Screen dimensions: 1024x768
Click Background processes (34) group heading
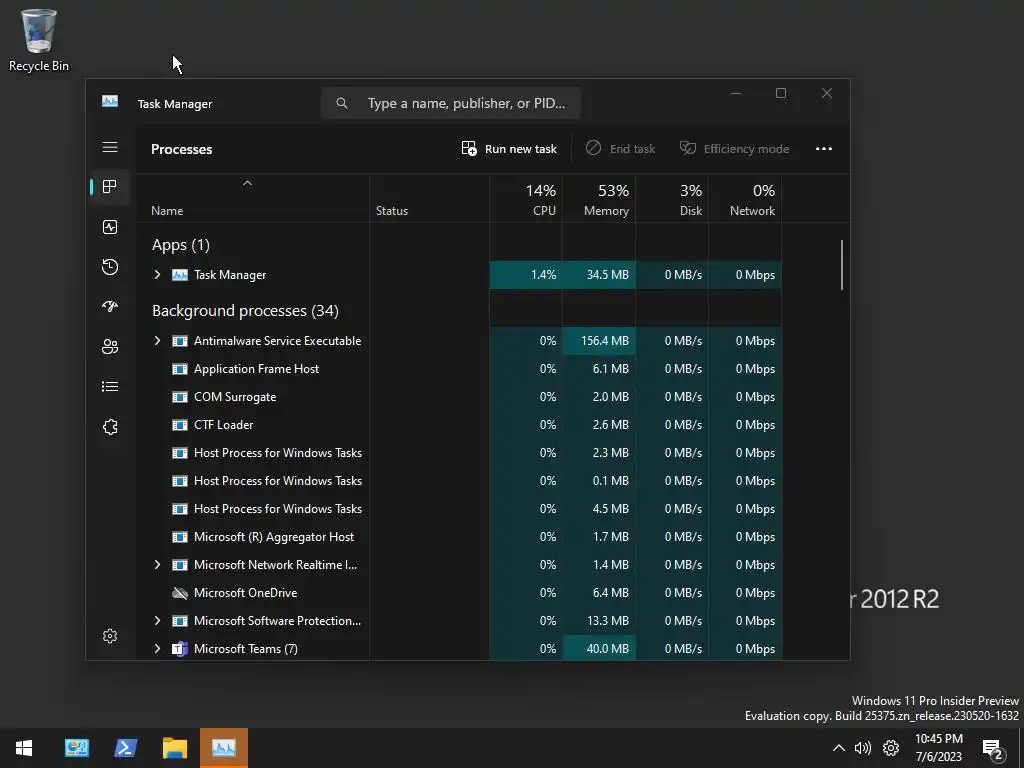pos(245,311)
